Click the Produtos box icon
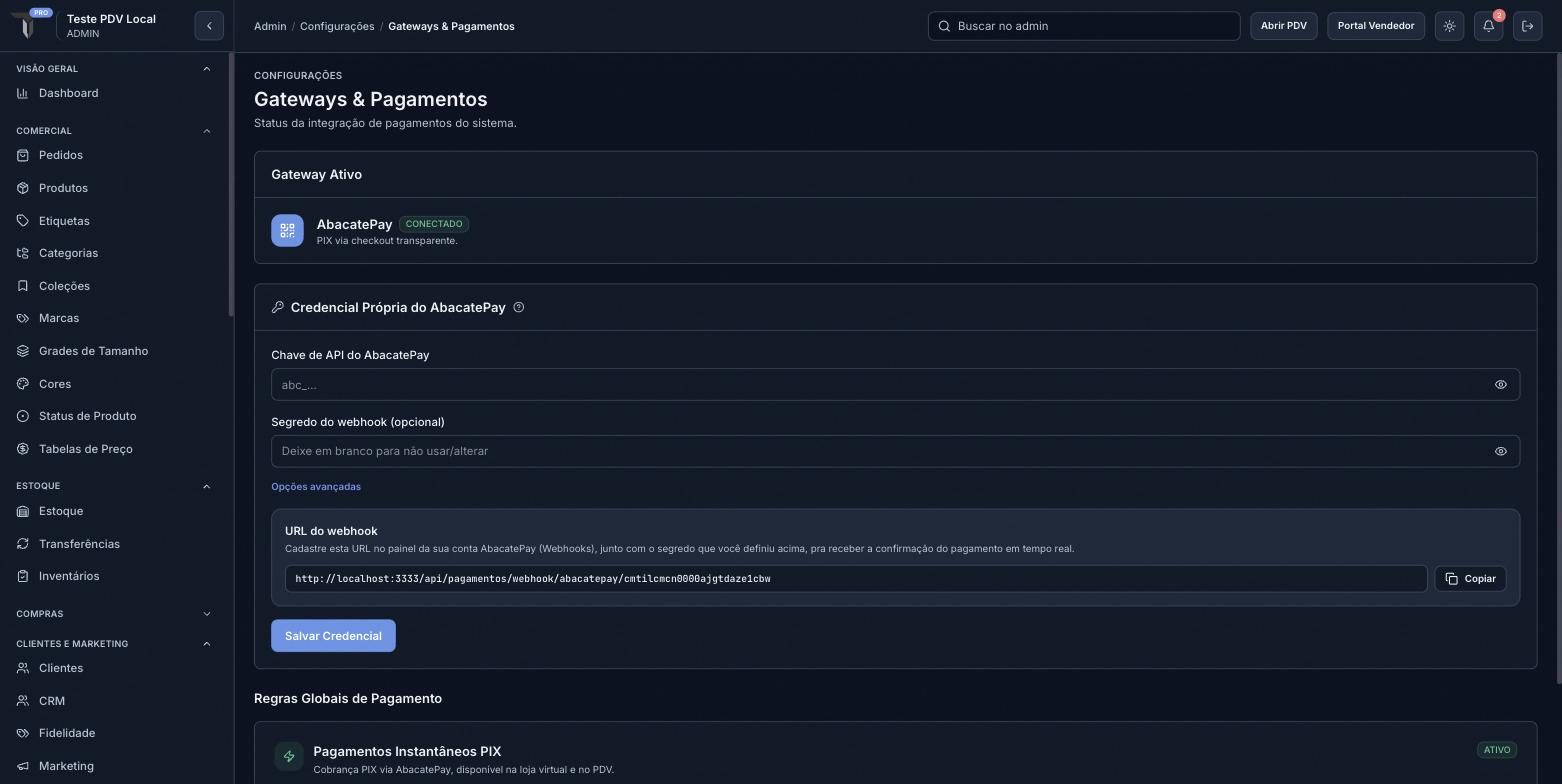Viewport: 1562px width, 784px height. tap(23, 188)
